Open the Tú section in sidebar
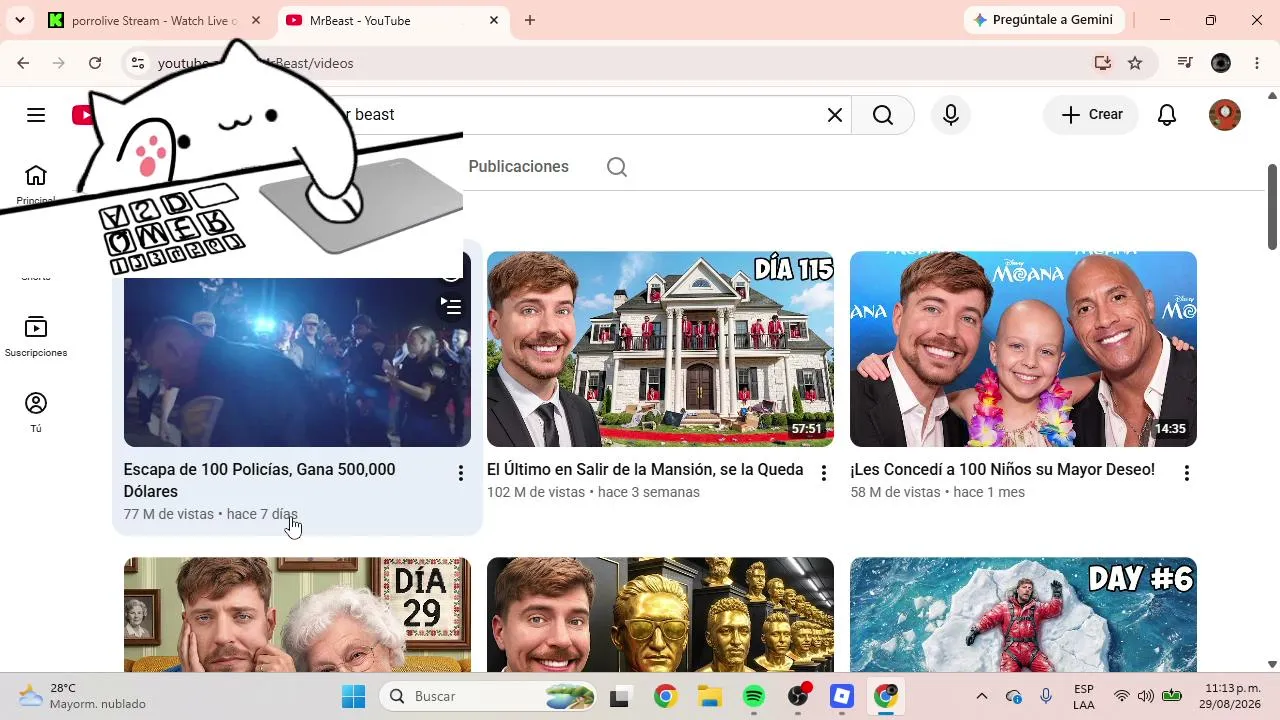Screen dimensions: 1280x720 (x=36, y=412)
